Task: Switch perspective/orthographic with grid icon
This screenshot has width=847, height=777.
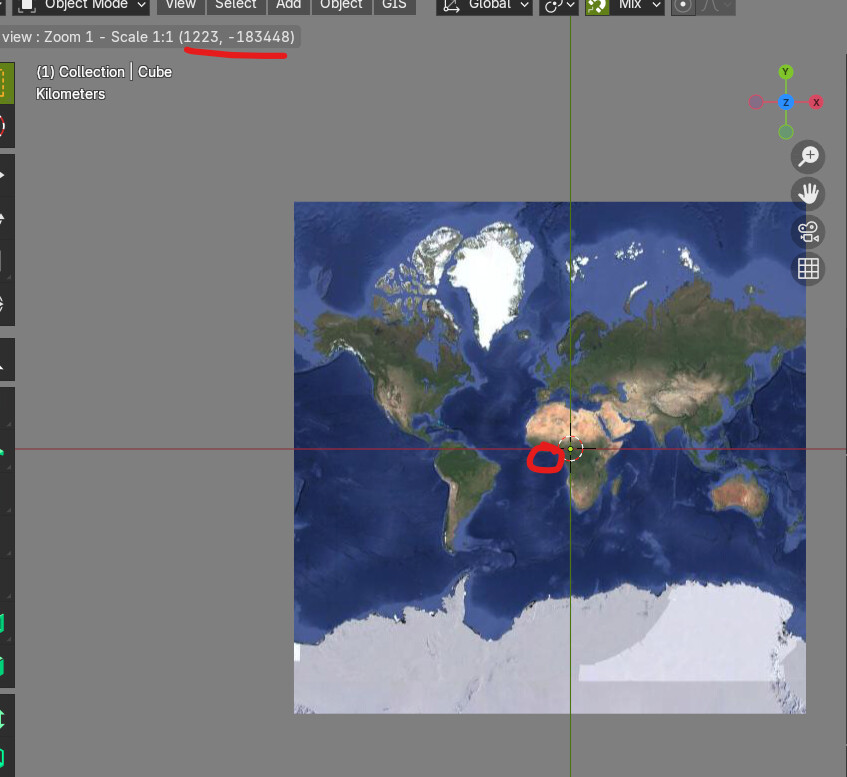Action: point(808,269)
